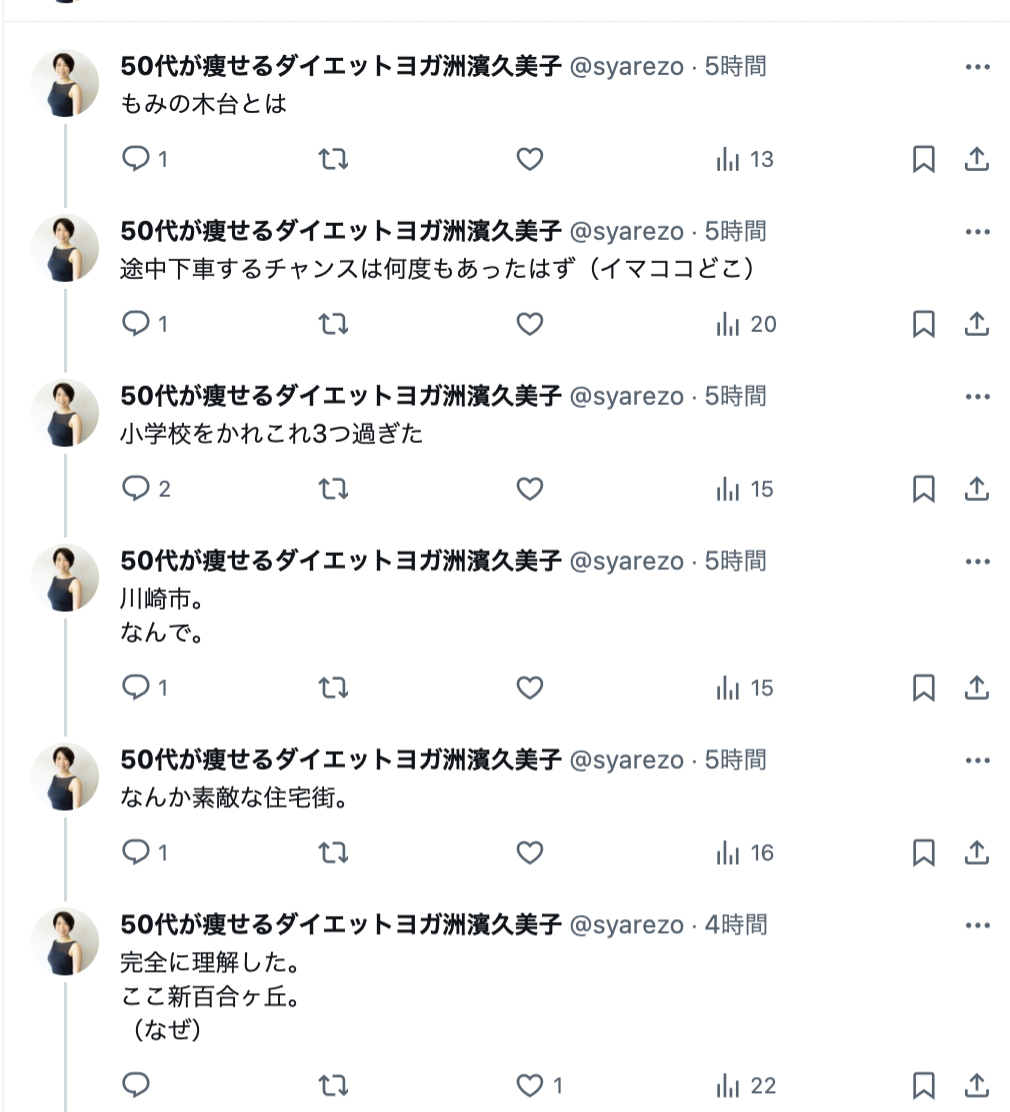The image size is (1010, 1112).
Task: Bookmark the 小学校をかれこれ3つ過ぎた tweet
Action: (924, 489)
